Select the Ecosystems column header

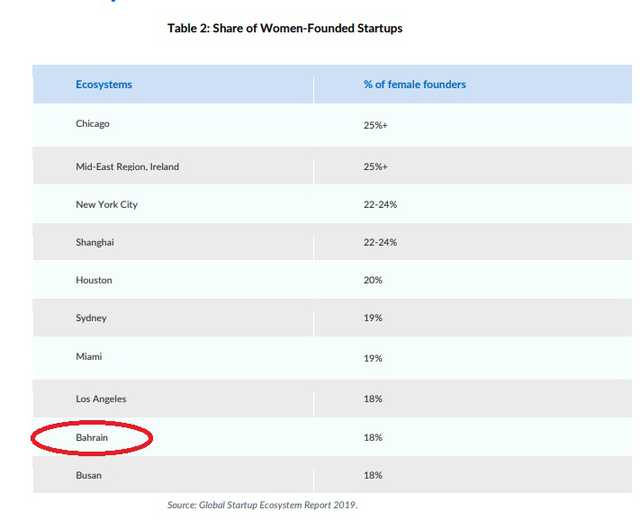coord(104,85)
